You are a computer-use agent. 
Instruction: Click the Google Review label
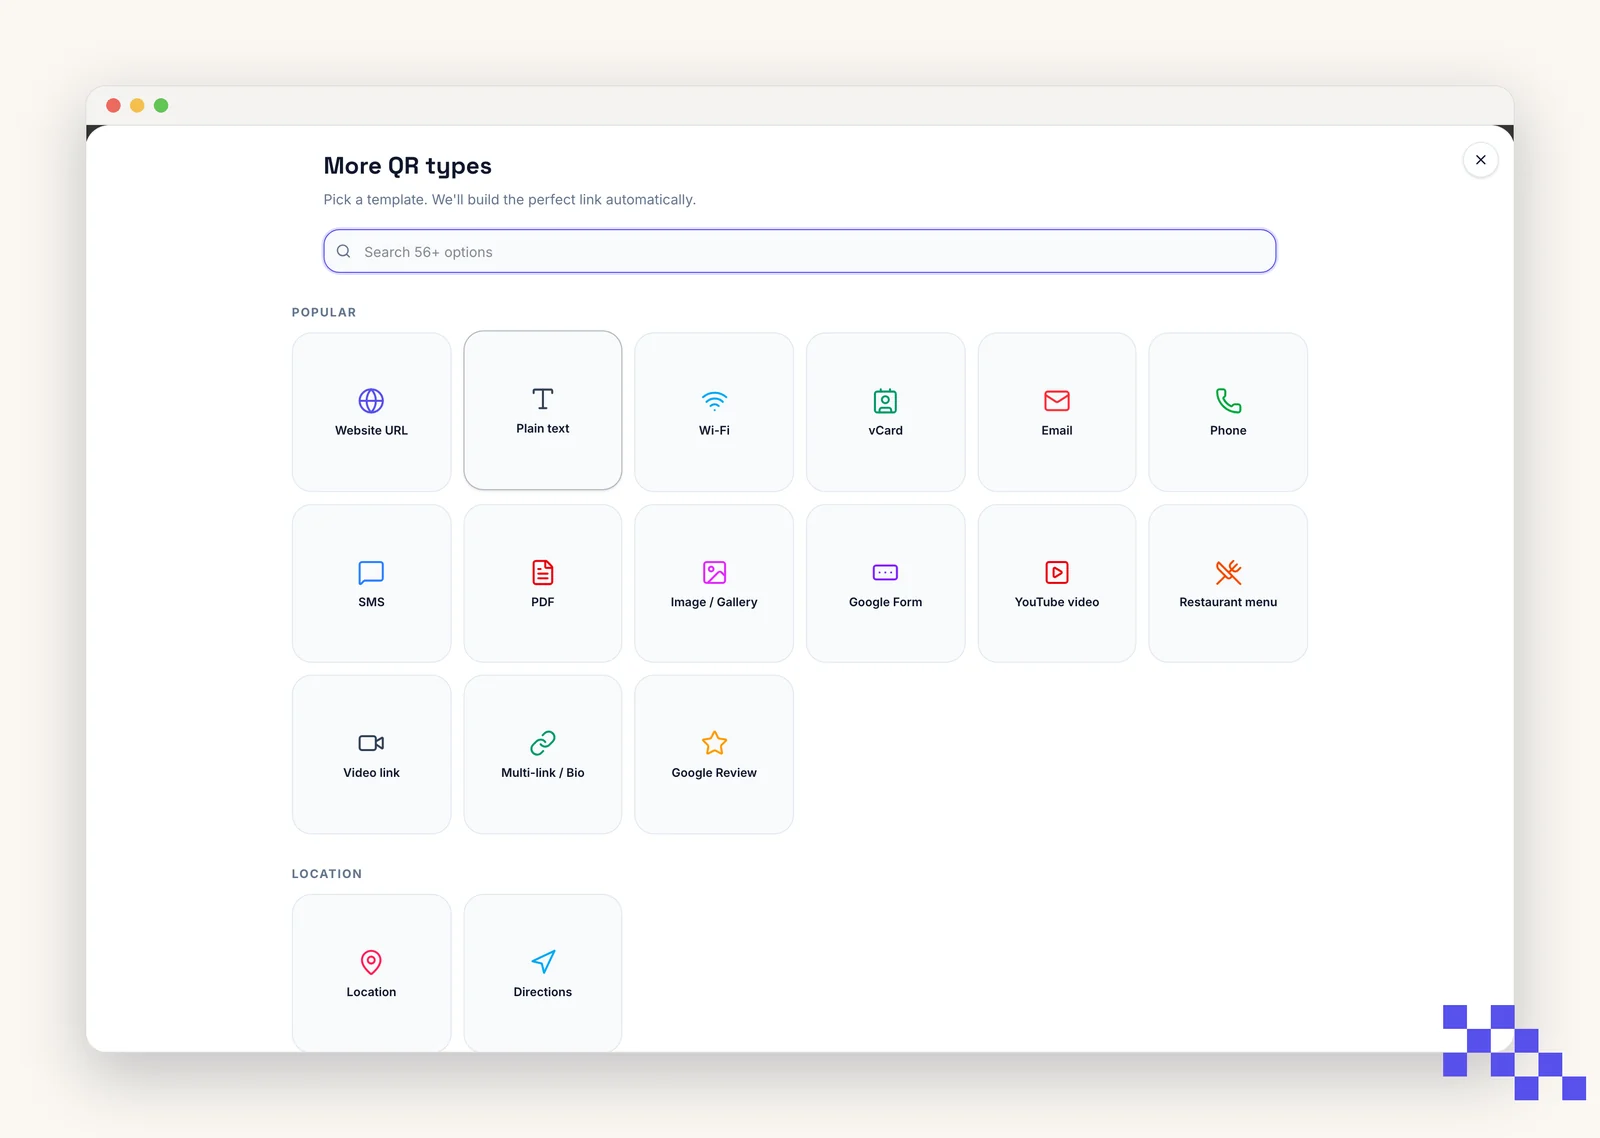[714, 773]
